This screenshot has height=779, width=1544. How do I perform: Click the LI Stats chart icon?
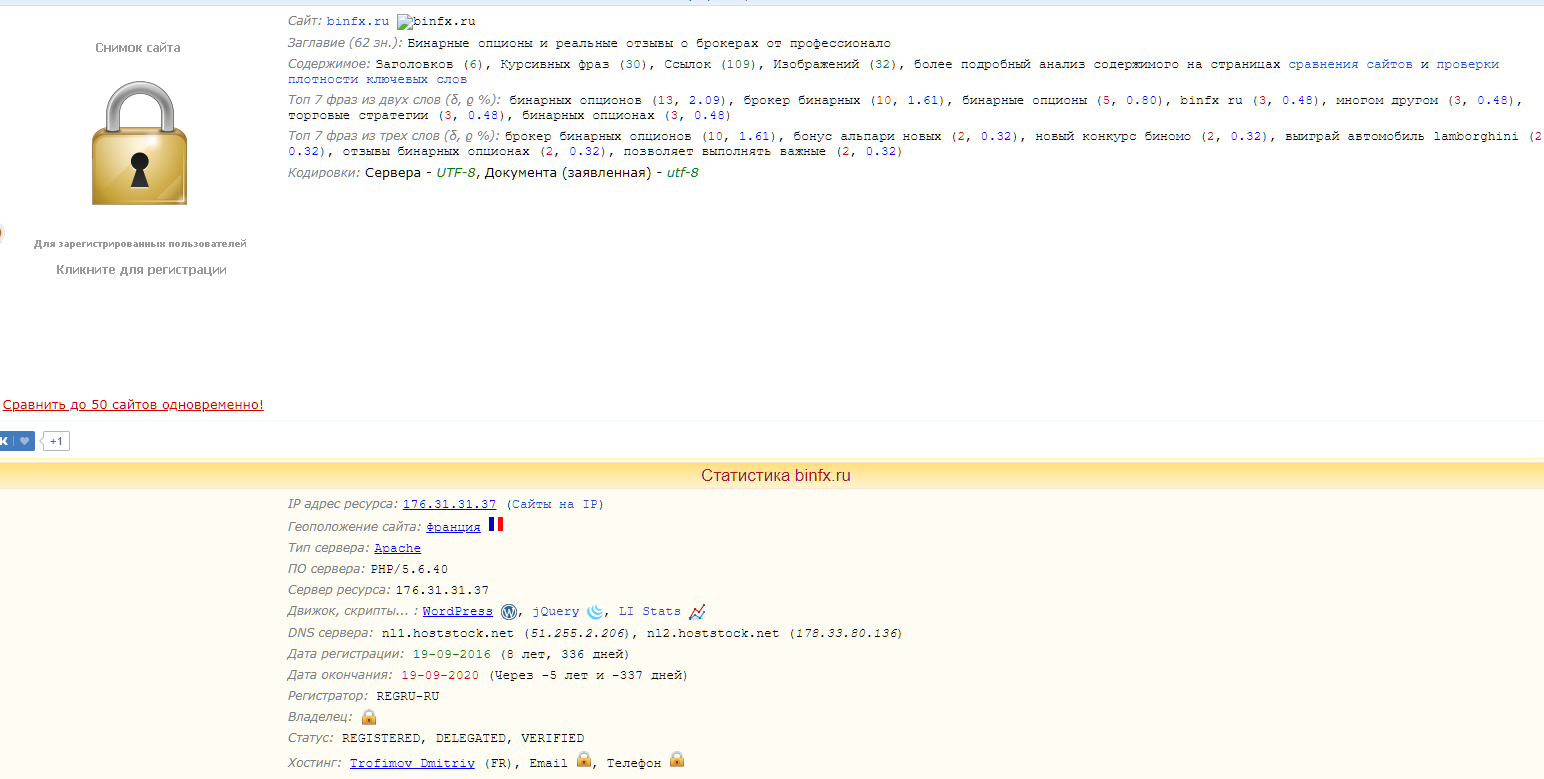(x=697, y=612)
